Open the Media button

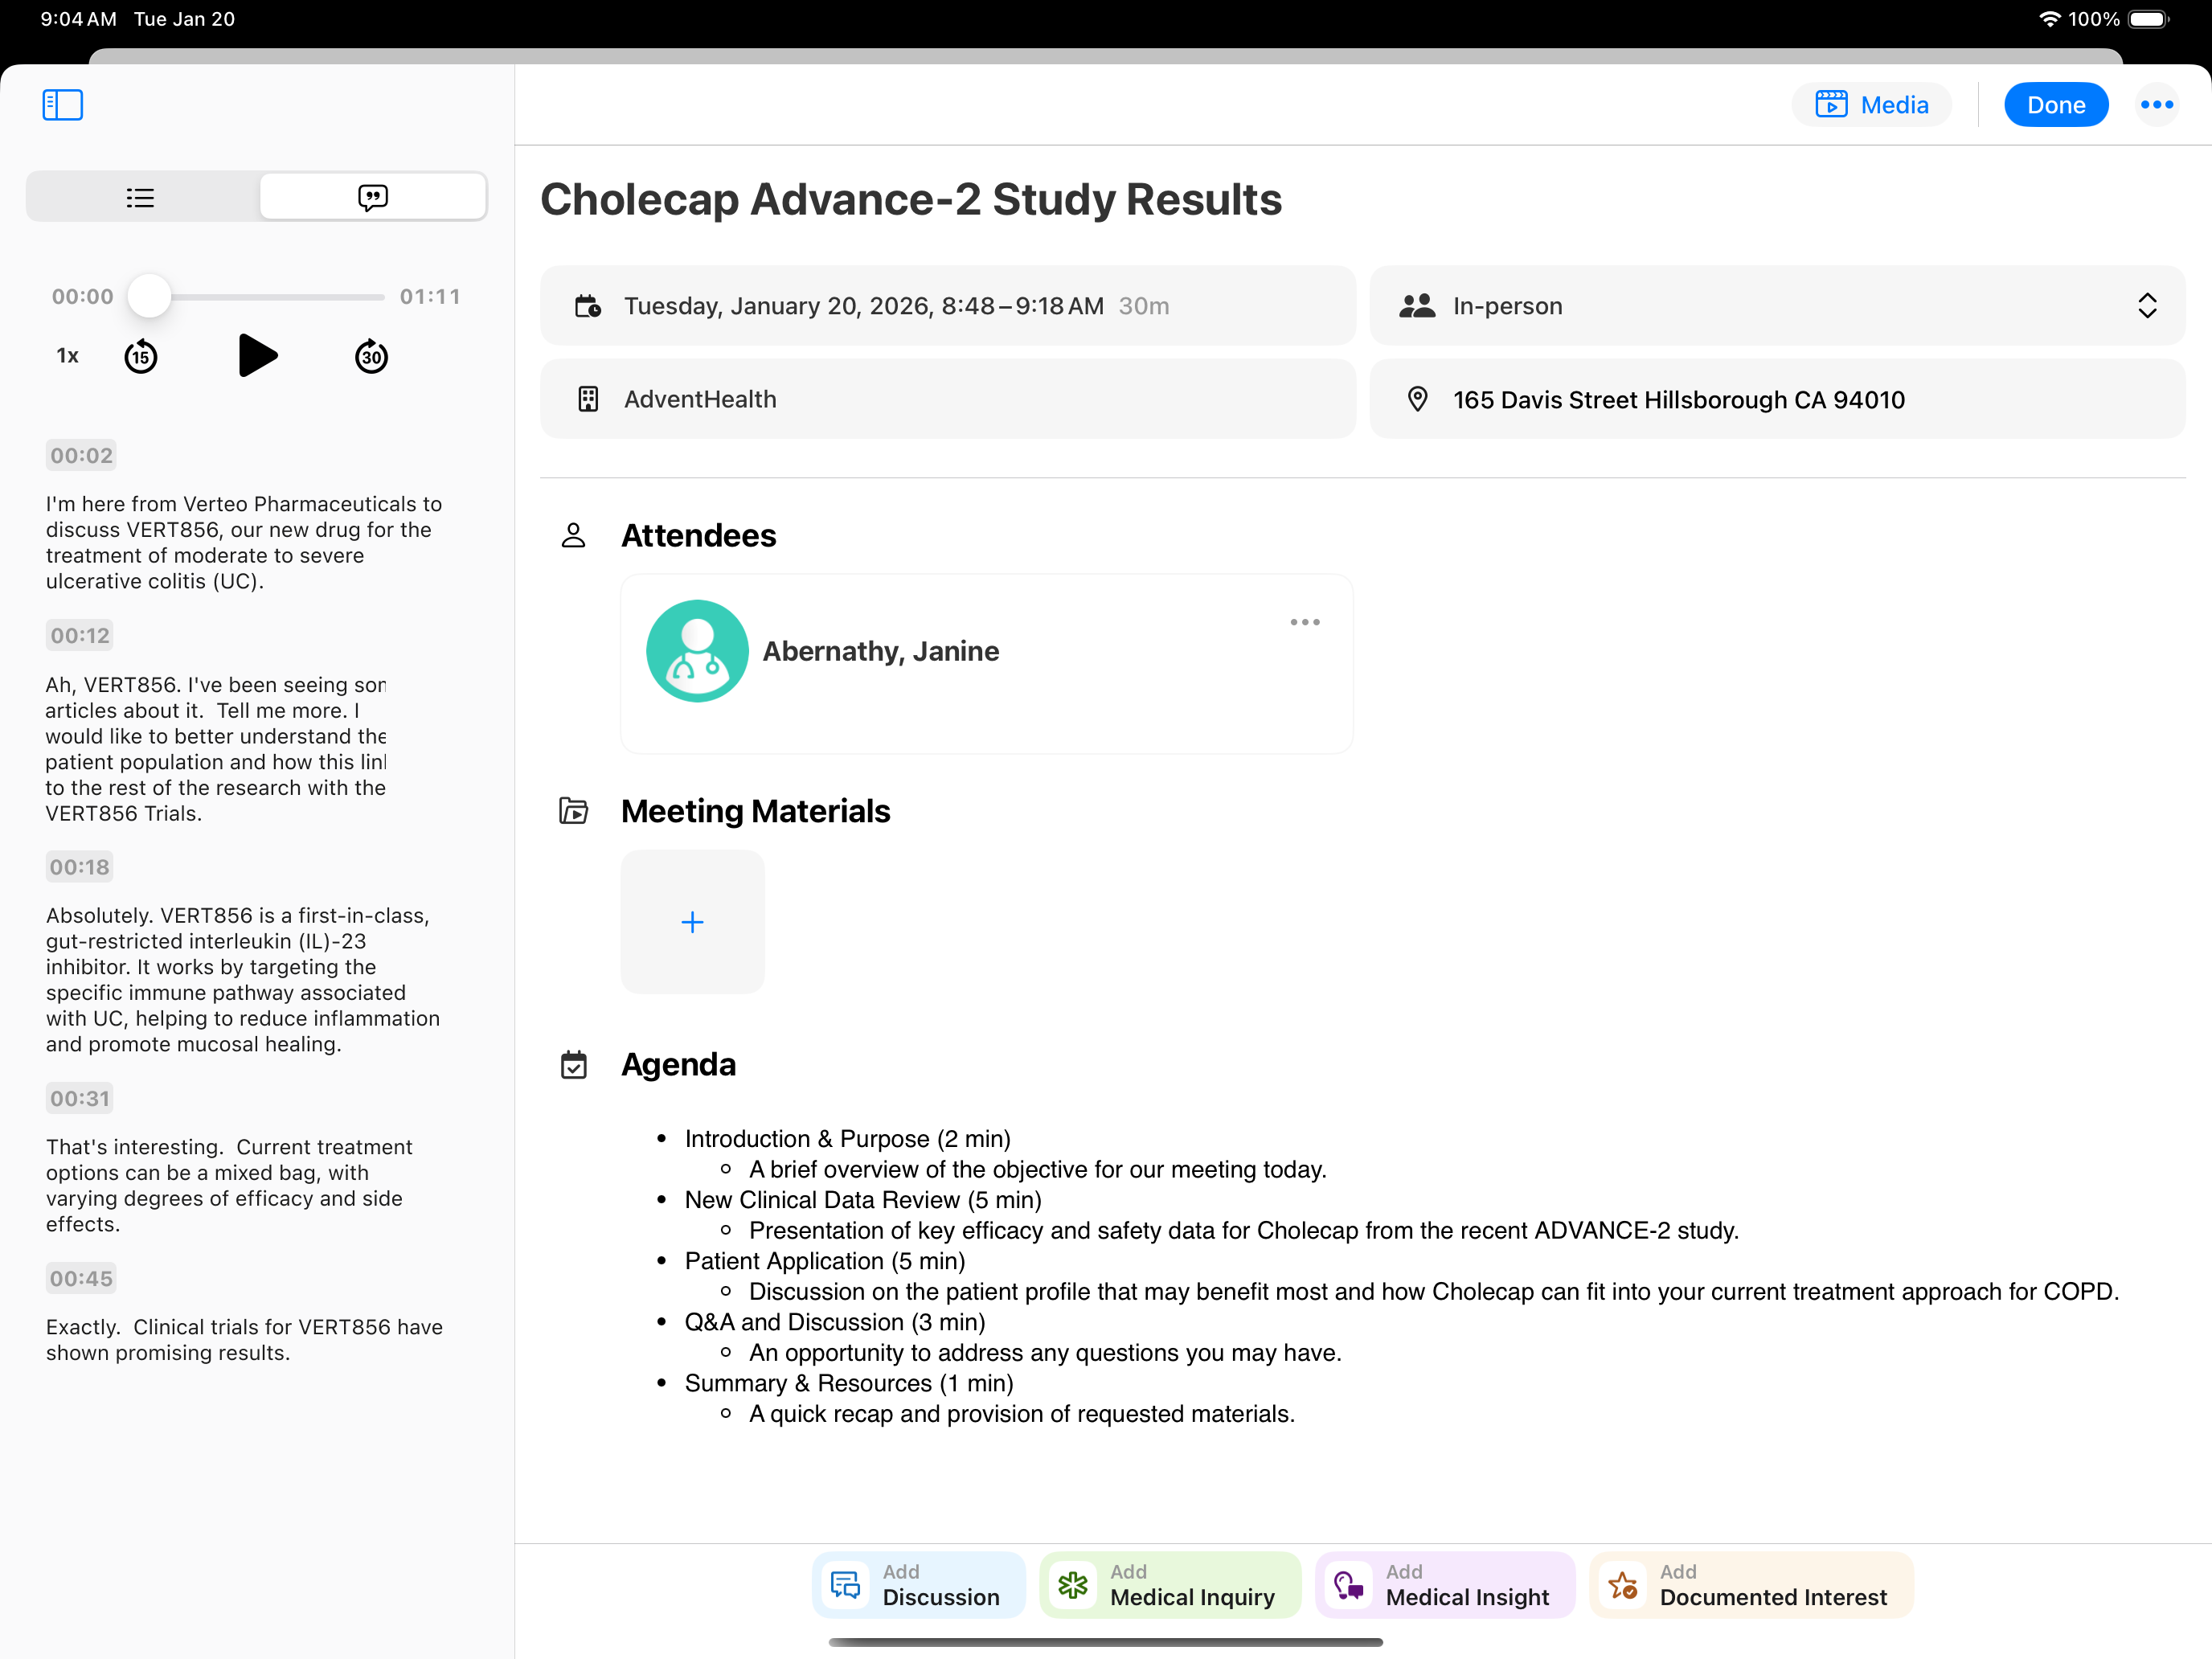(x=1871, y=105)
